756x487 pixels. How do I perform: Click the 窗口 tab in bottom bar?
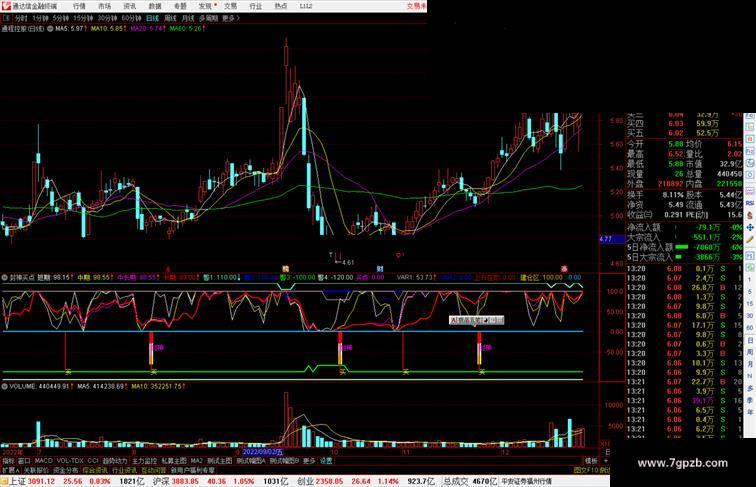pos(25,461)
